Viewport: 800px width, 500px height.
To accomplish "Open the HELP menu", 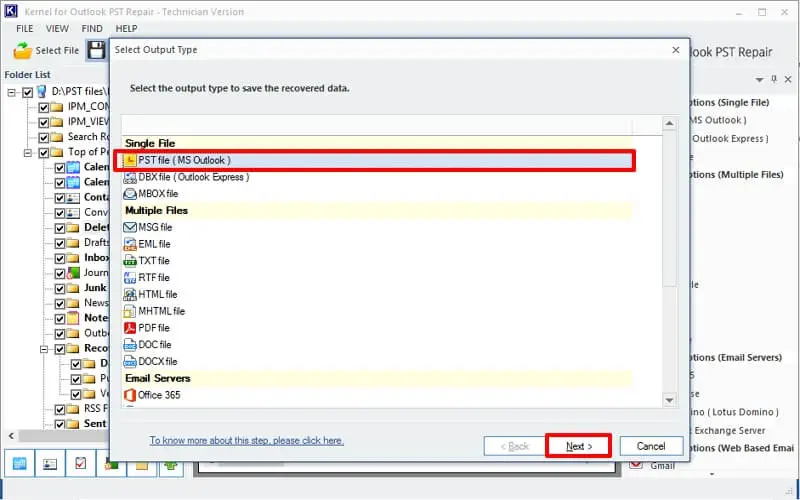I will pos(126,29).
